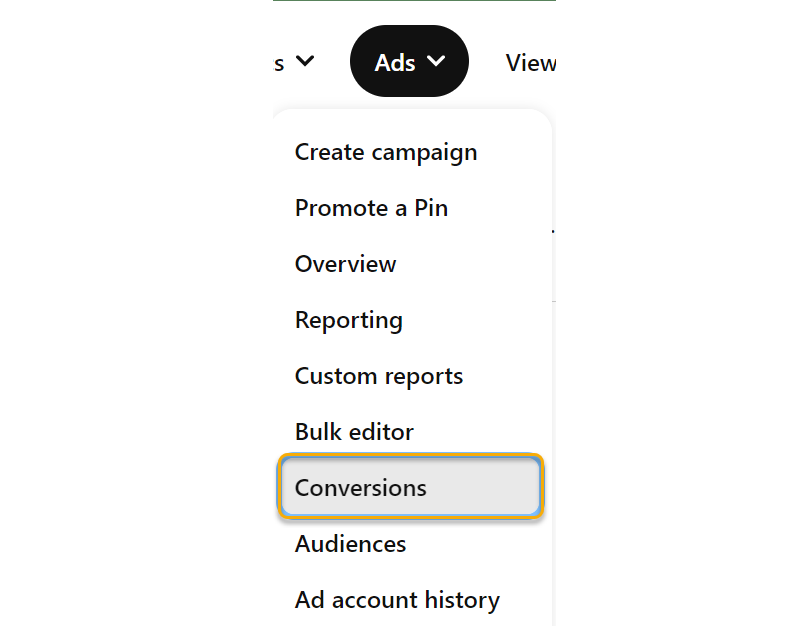Screen dimensions: 807x626
Task: Go to the ads Overview page
Action: pos(345,264)
